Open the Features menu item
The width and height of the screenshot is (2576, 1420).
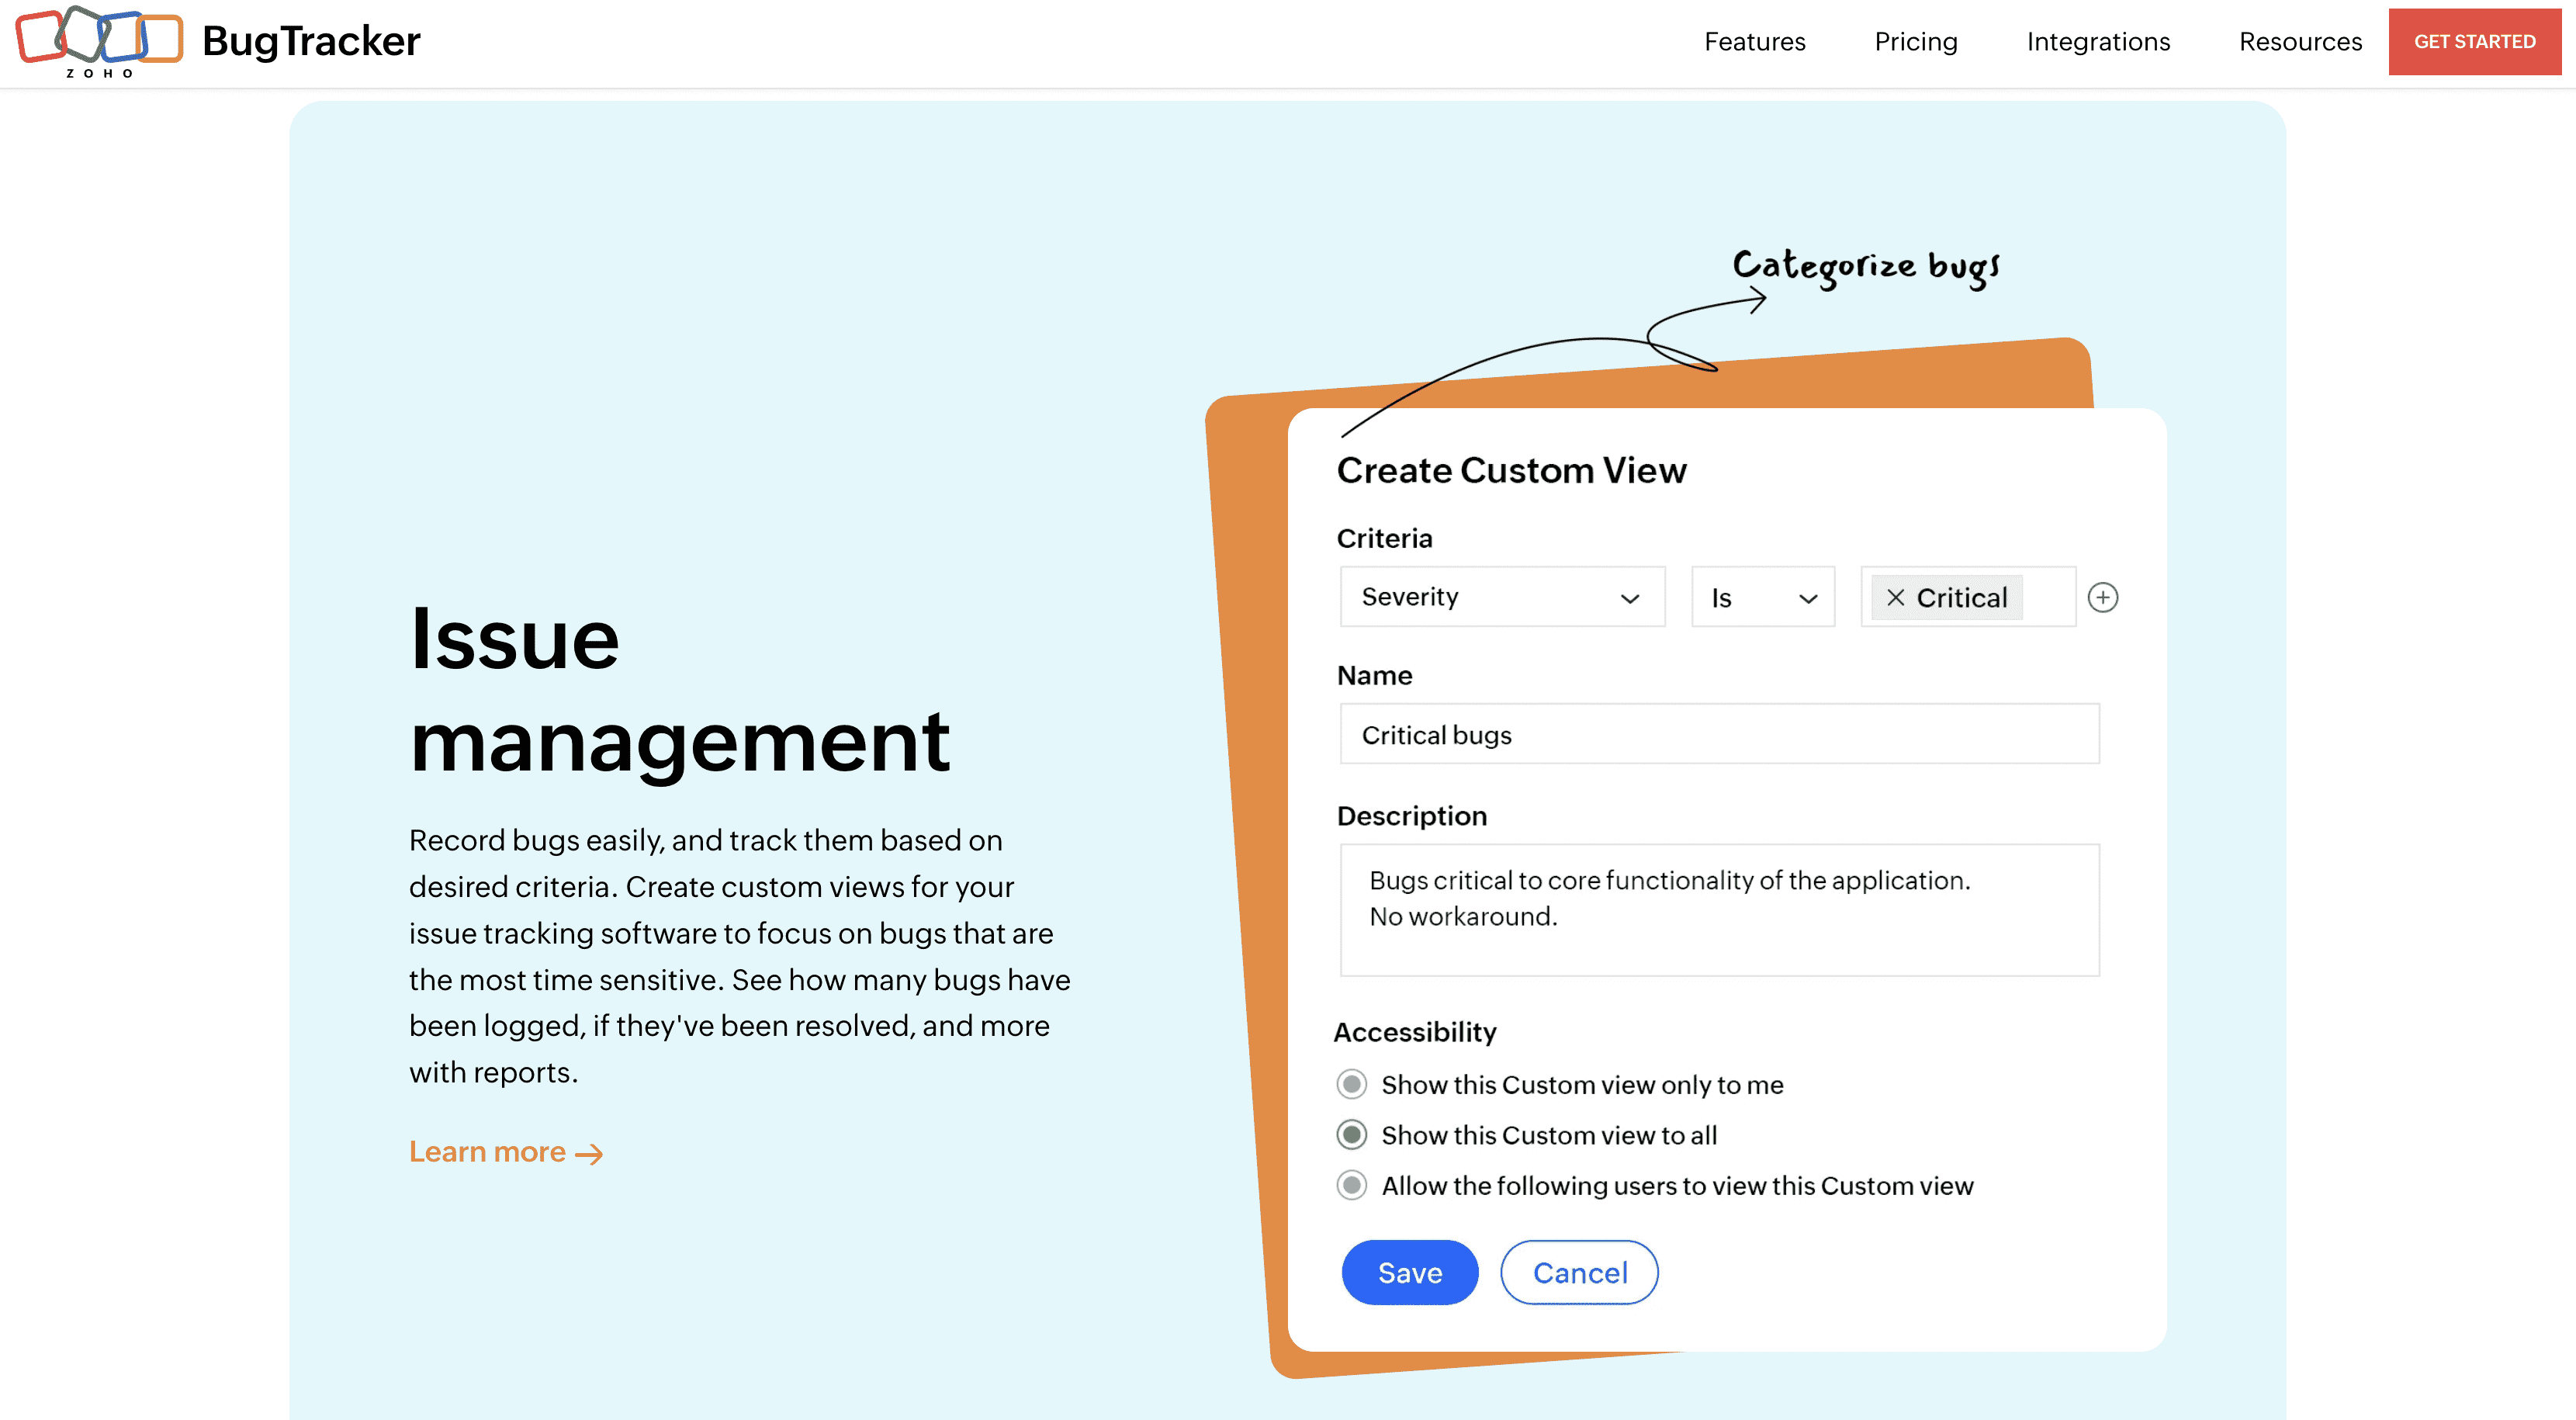click(x=1754, y=42)
